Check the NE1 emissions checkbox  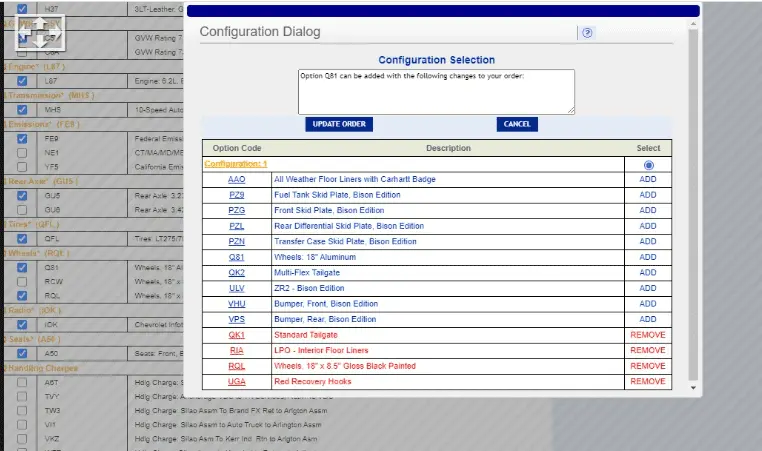(22, 153)
